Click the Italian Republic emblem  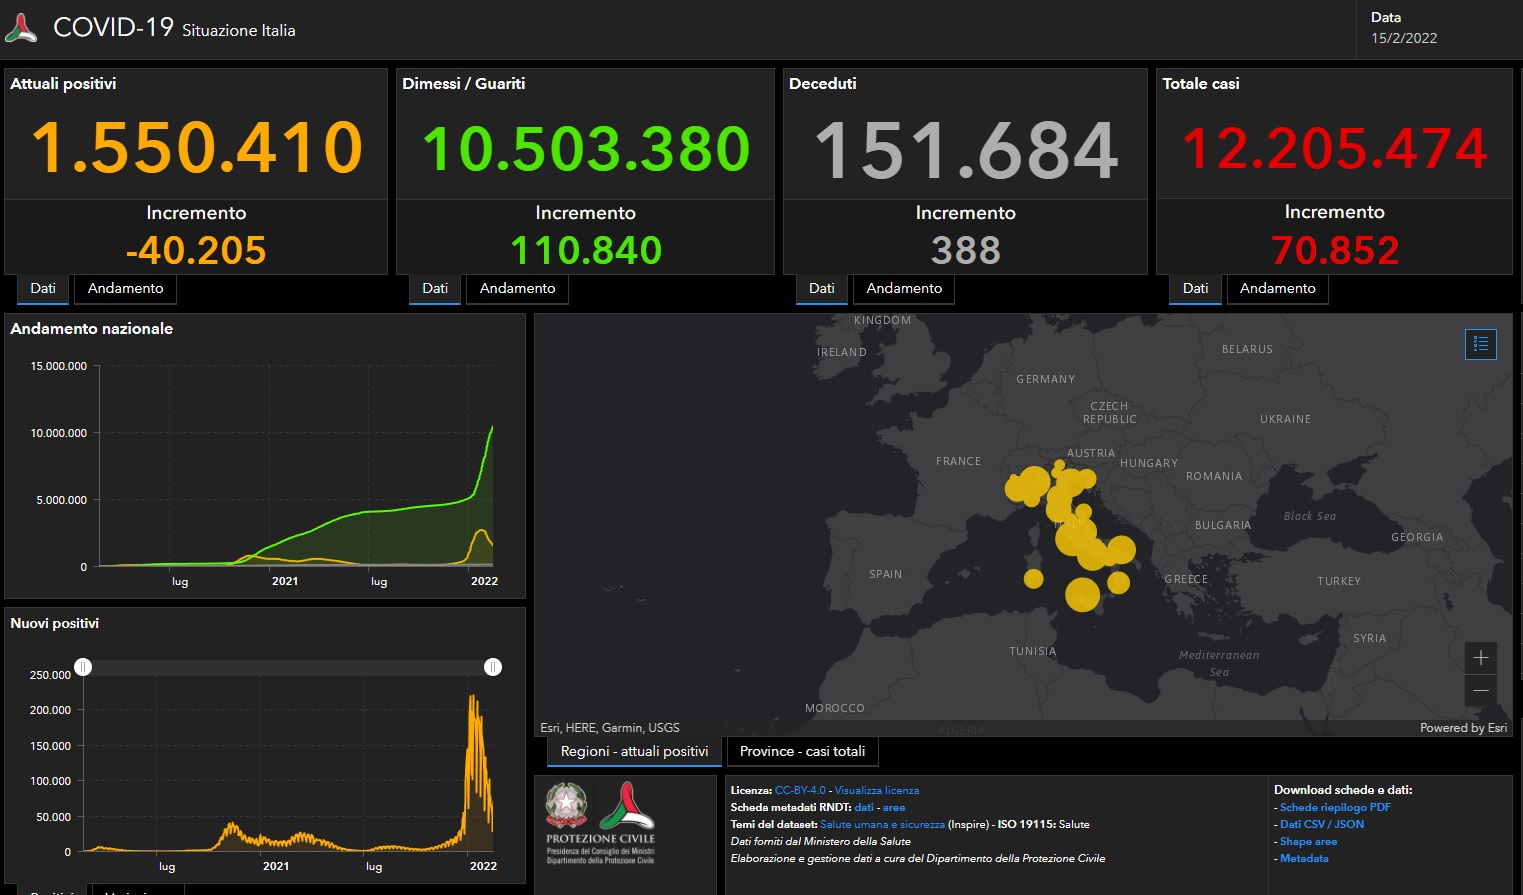(566, 806)
